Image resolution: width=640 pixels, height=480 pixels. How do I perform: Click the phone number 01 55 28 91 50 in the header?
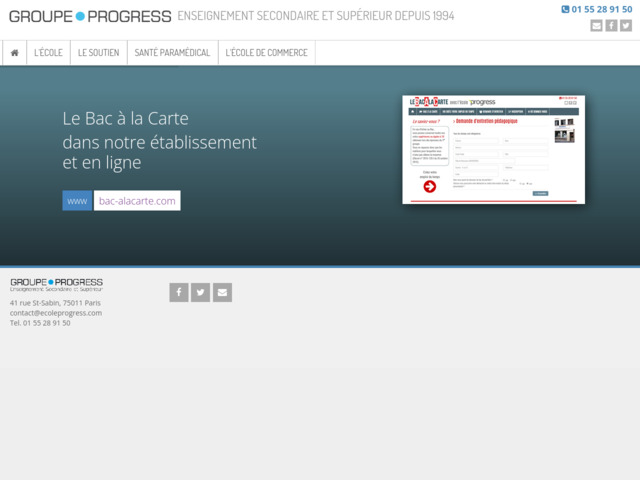click(602, 9)
